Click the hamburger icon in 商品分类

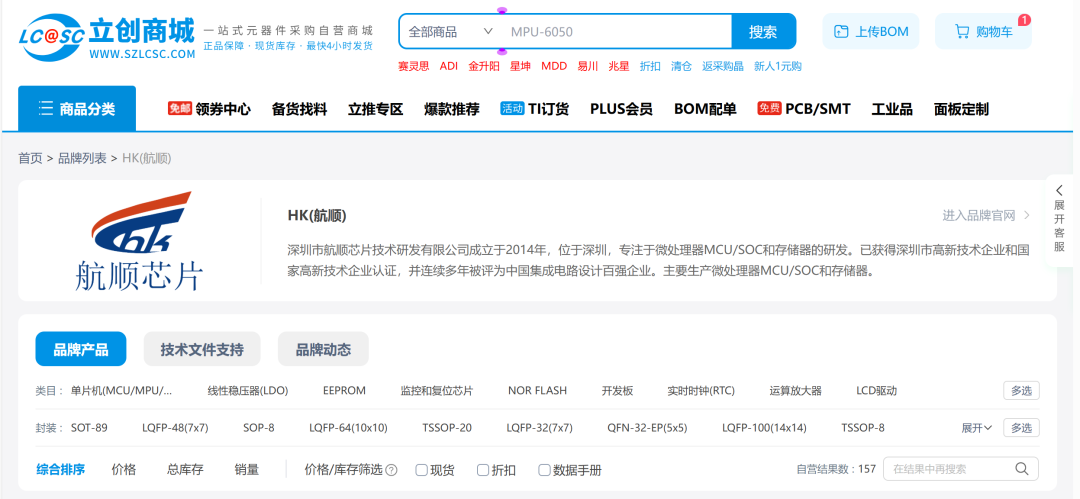(46, 109)
